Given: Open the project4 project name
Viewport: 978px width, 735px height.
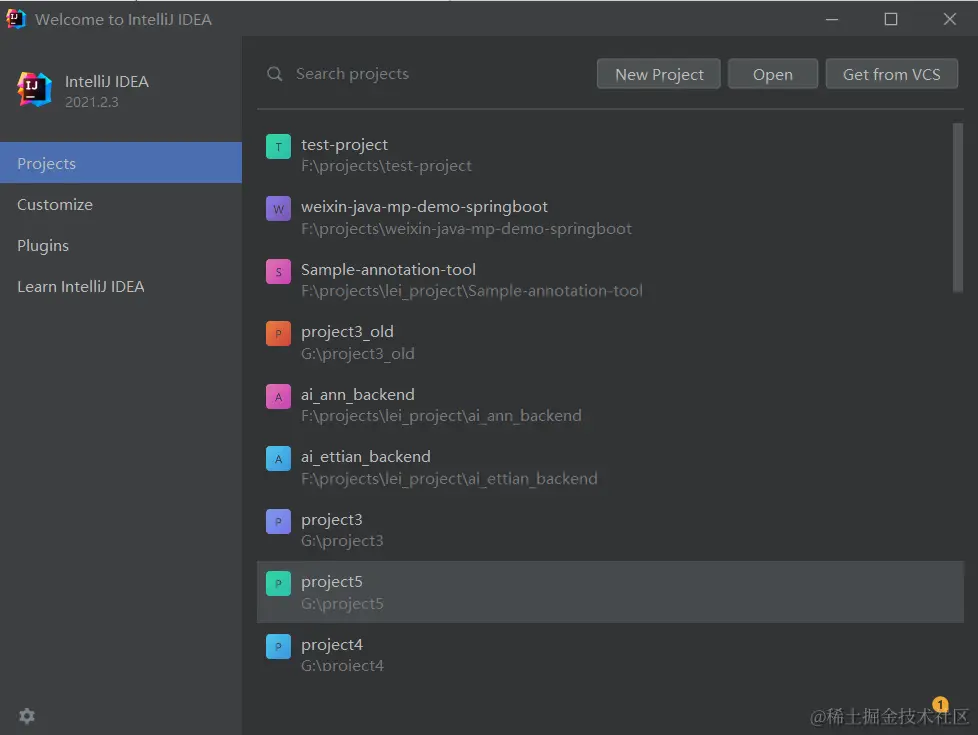Looking at the screenshot, I should pos(332,645).
